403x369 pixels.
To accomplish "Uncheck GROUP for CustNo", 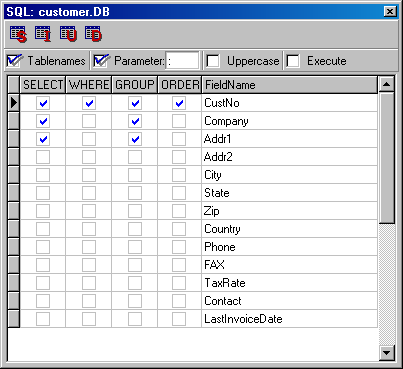I will 135,103.
